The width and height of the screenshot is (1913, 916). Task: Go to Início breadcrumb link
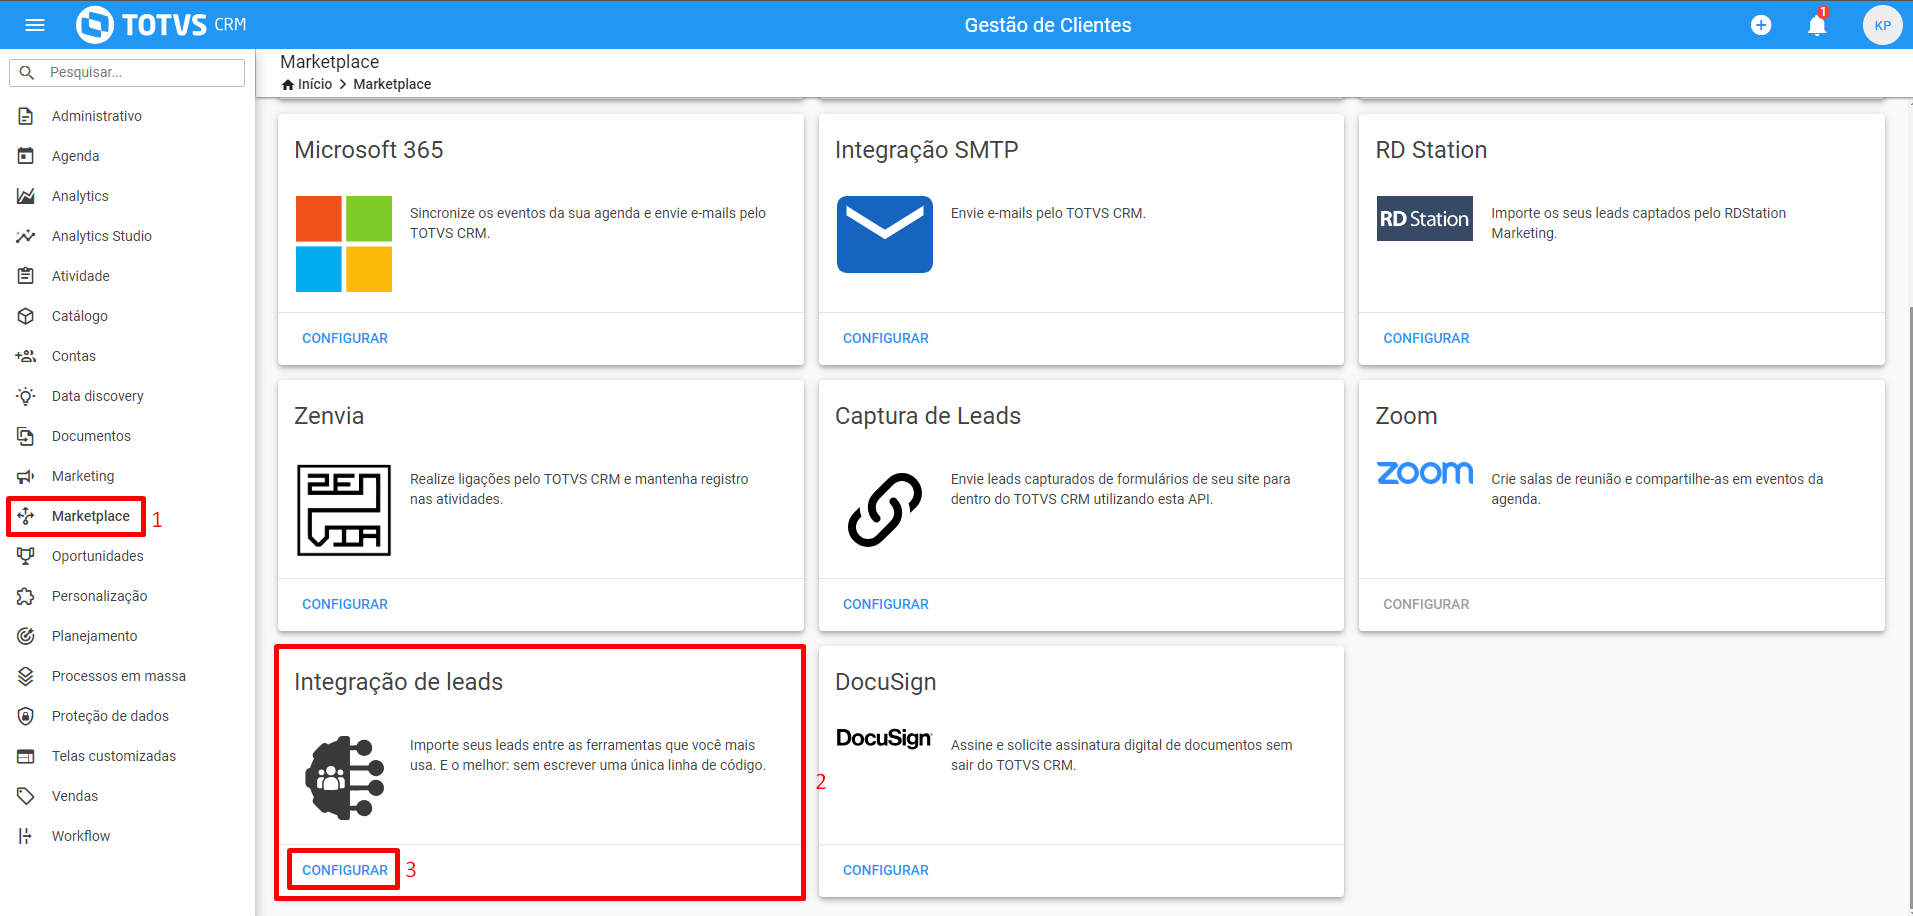(315, 84)
